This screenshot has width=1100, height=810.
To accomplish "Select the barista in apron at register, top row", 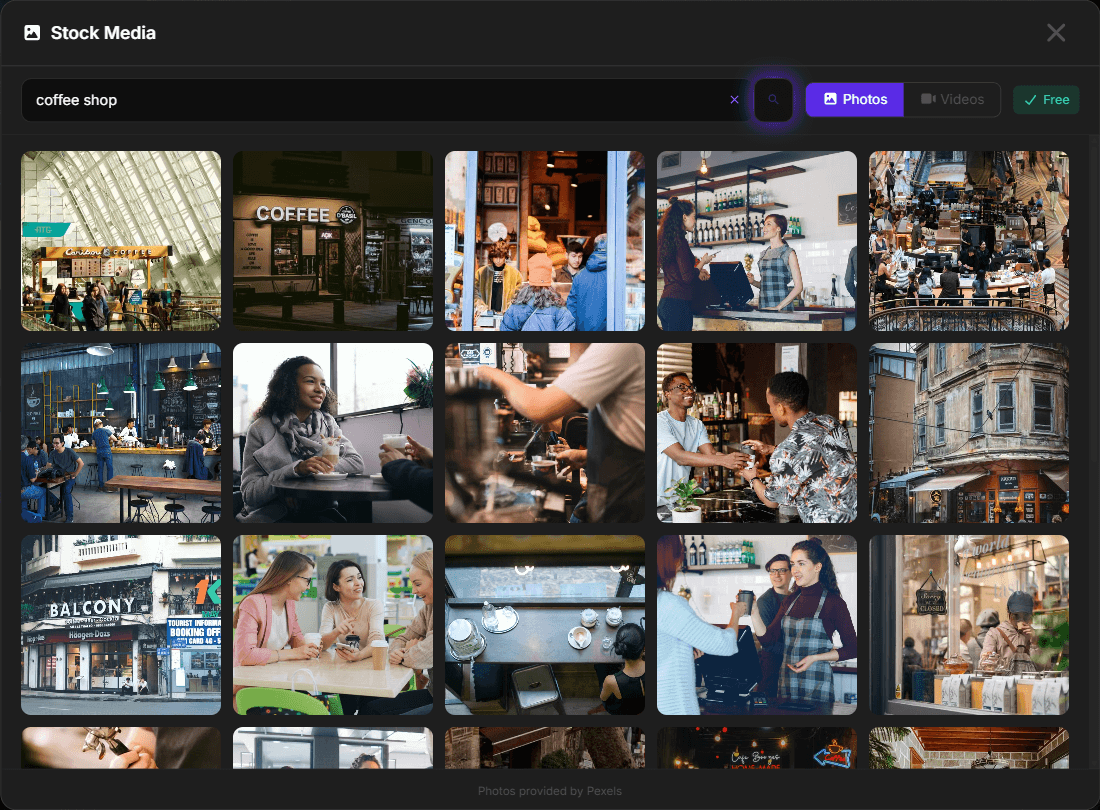I will tap(757, 241).
